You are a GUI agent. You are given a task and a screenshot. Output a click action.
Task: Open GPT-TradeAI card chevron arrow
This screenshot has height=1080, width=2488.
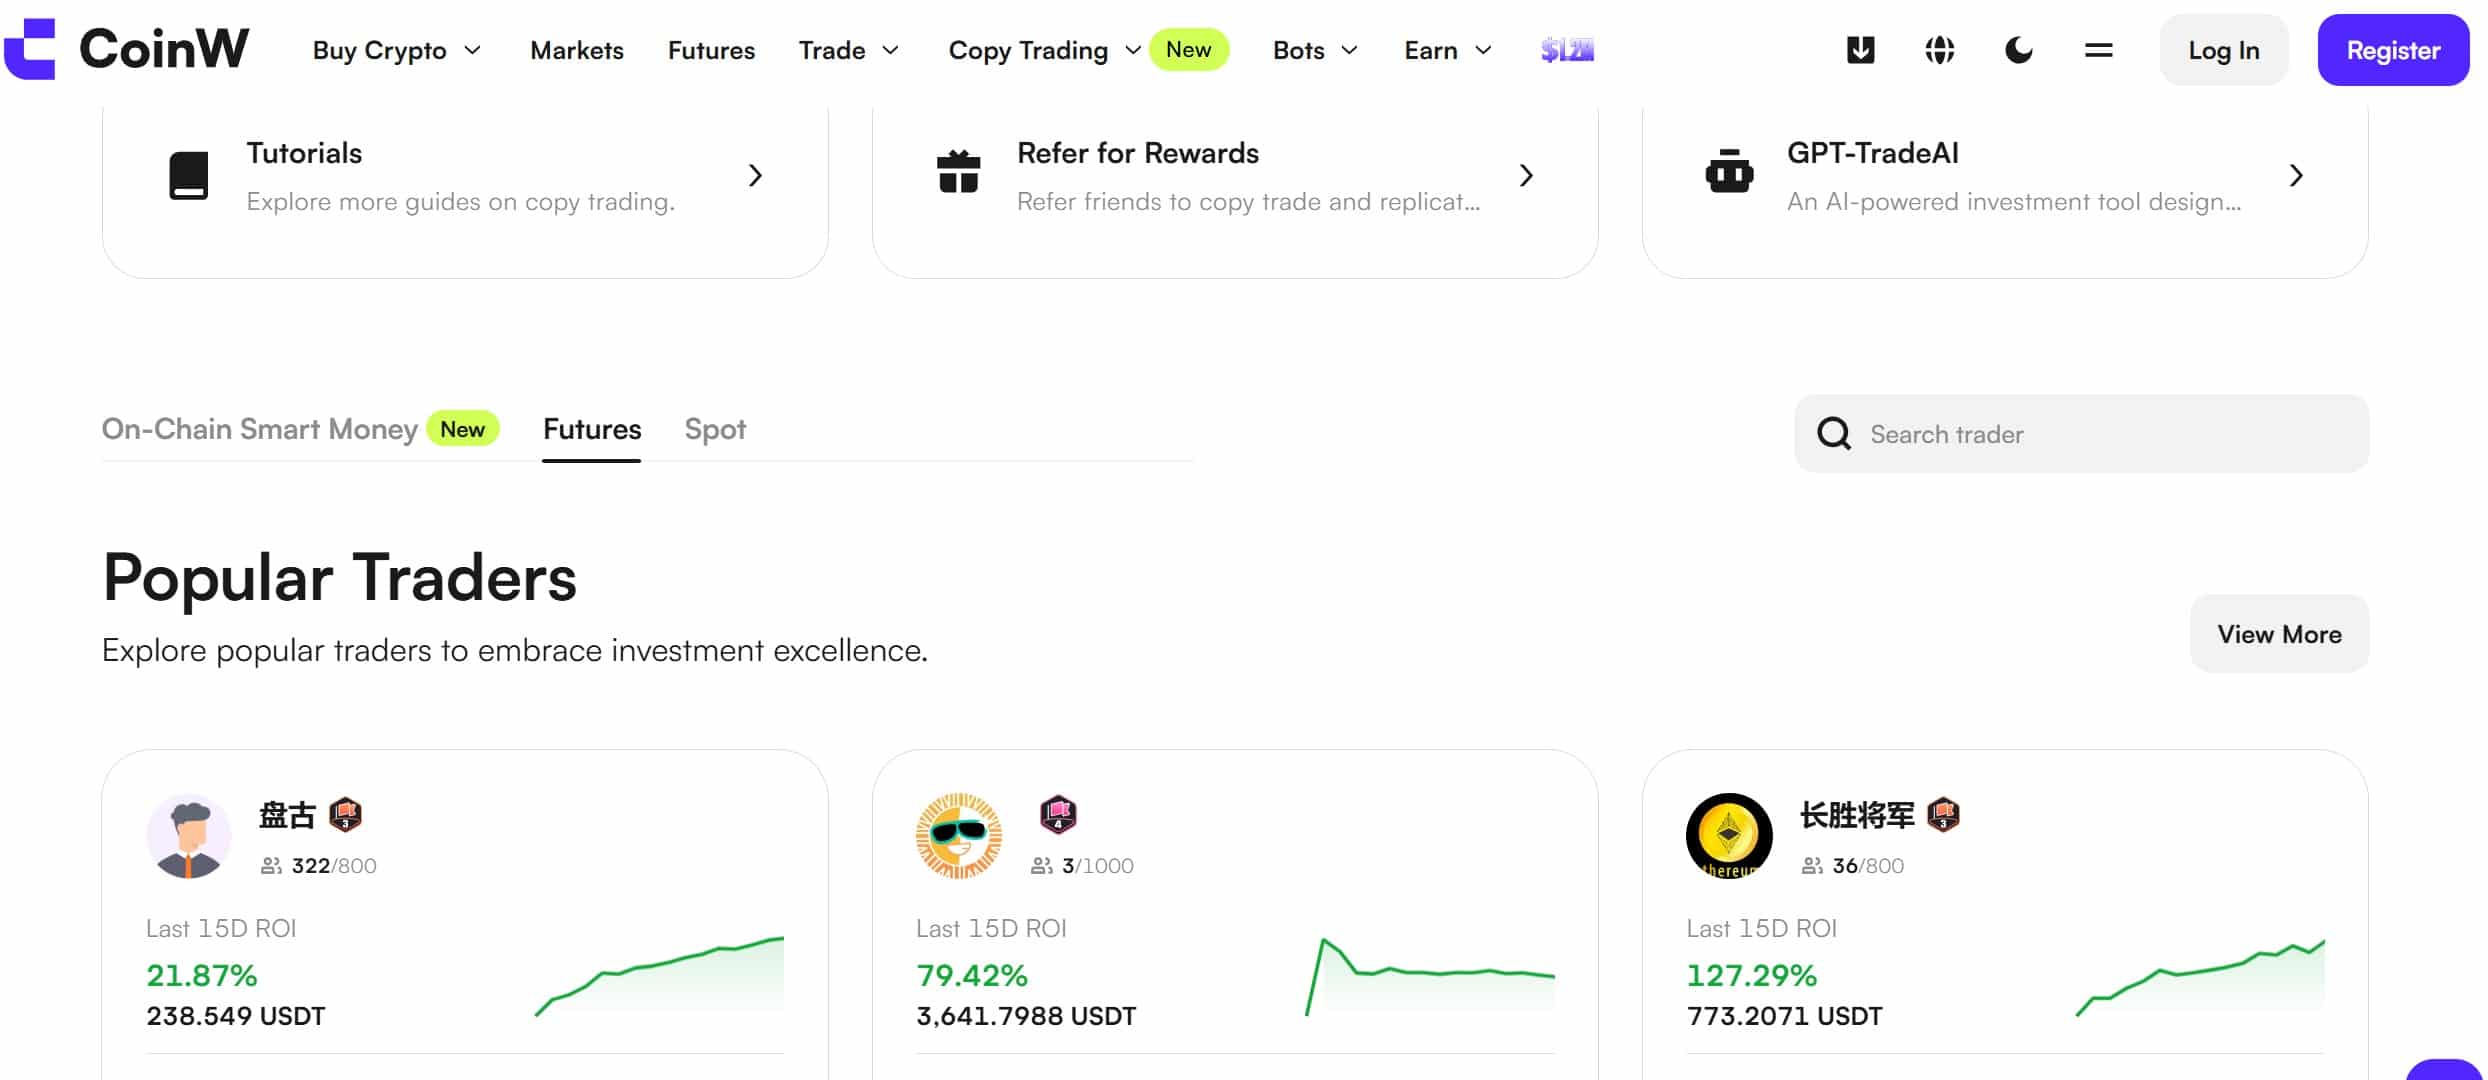click(2296, 176)
